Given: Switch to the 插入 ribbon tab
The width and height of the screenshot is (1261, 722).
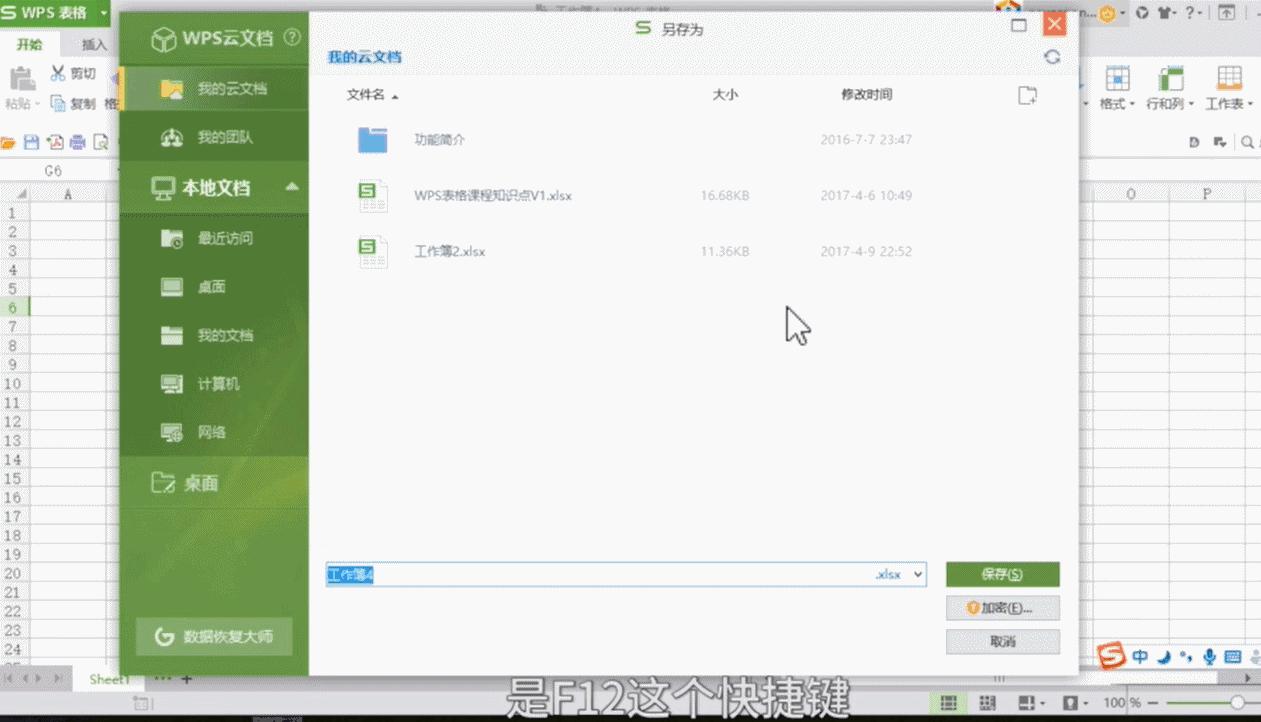Looking at the screenshot, I should 93,44.
